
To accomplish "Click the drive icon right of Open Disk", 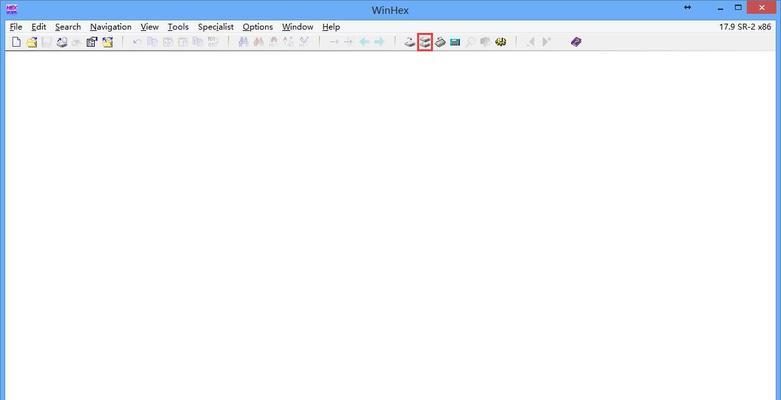I will pos(440,42).
